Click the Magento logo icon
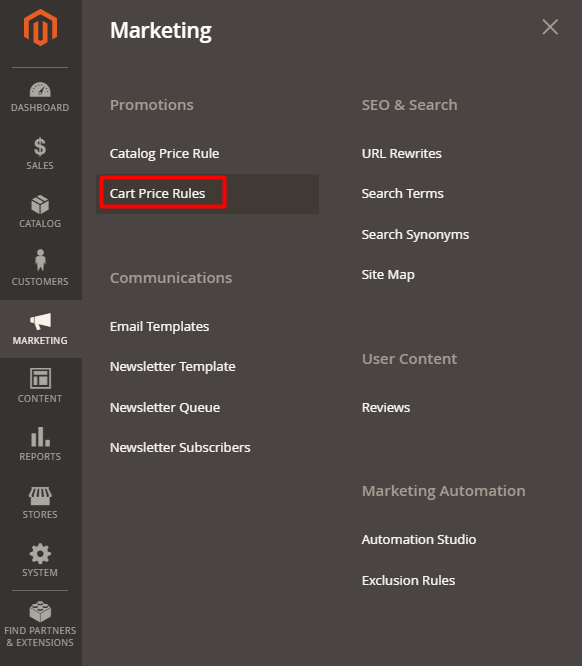The image size is (582, 666). click(40, 28)
